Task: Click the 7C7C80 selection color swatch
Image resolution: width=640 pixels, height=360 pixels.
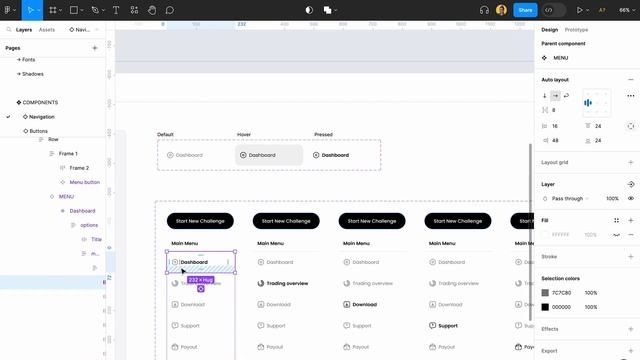Action: click(545, 293)
